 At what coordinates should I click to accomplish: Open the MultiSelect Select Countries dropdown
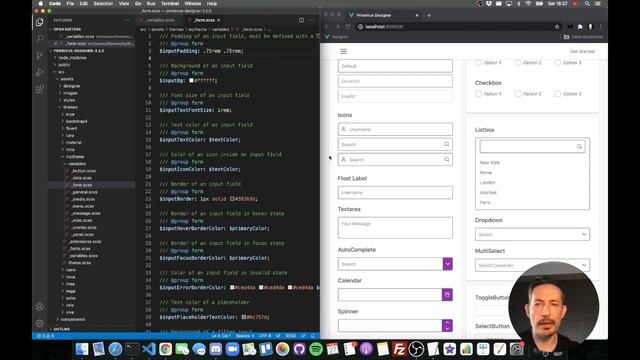tap(532, 265)
